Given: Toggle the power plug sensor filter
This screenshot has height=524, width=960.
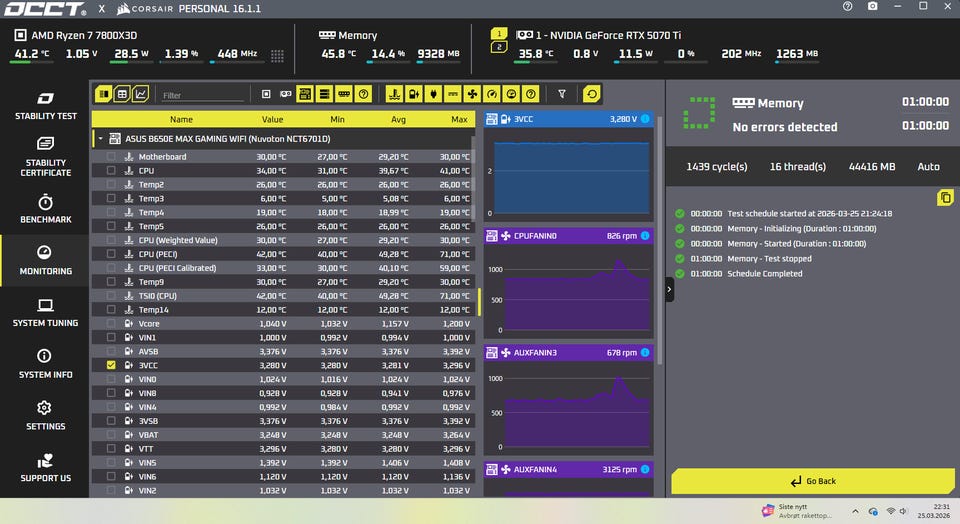Looking at the screenshot, I should pos(433,94).
